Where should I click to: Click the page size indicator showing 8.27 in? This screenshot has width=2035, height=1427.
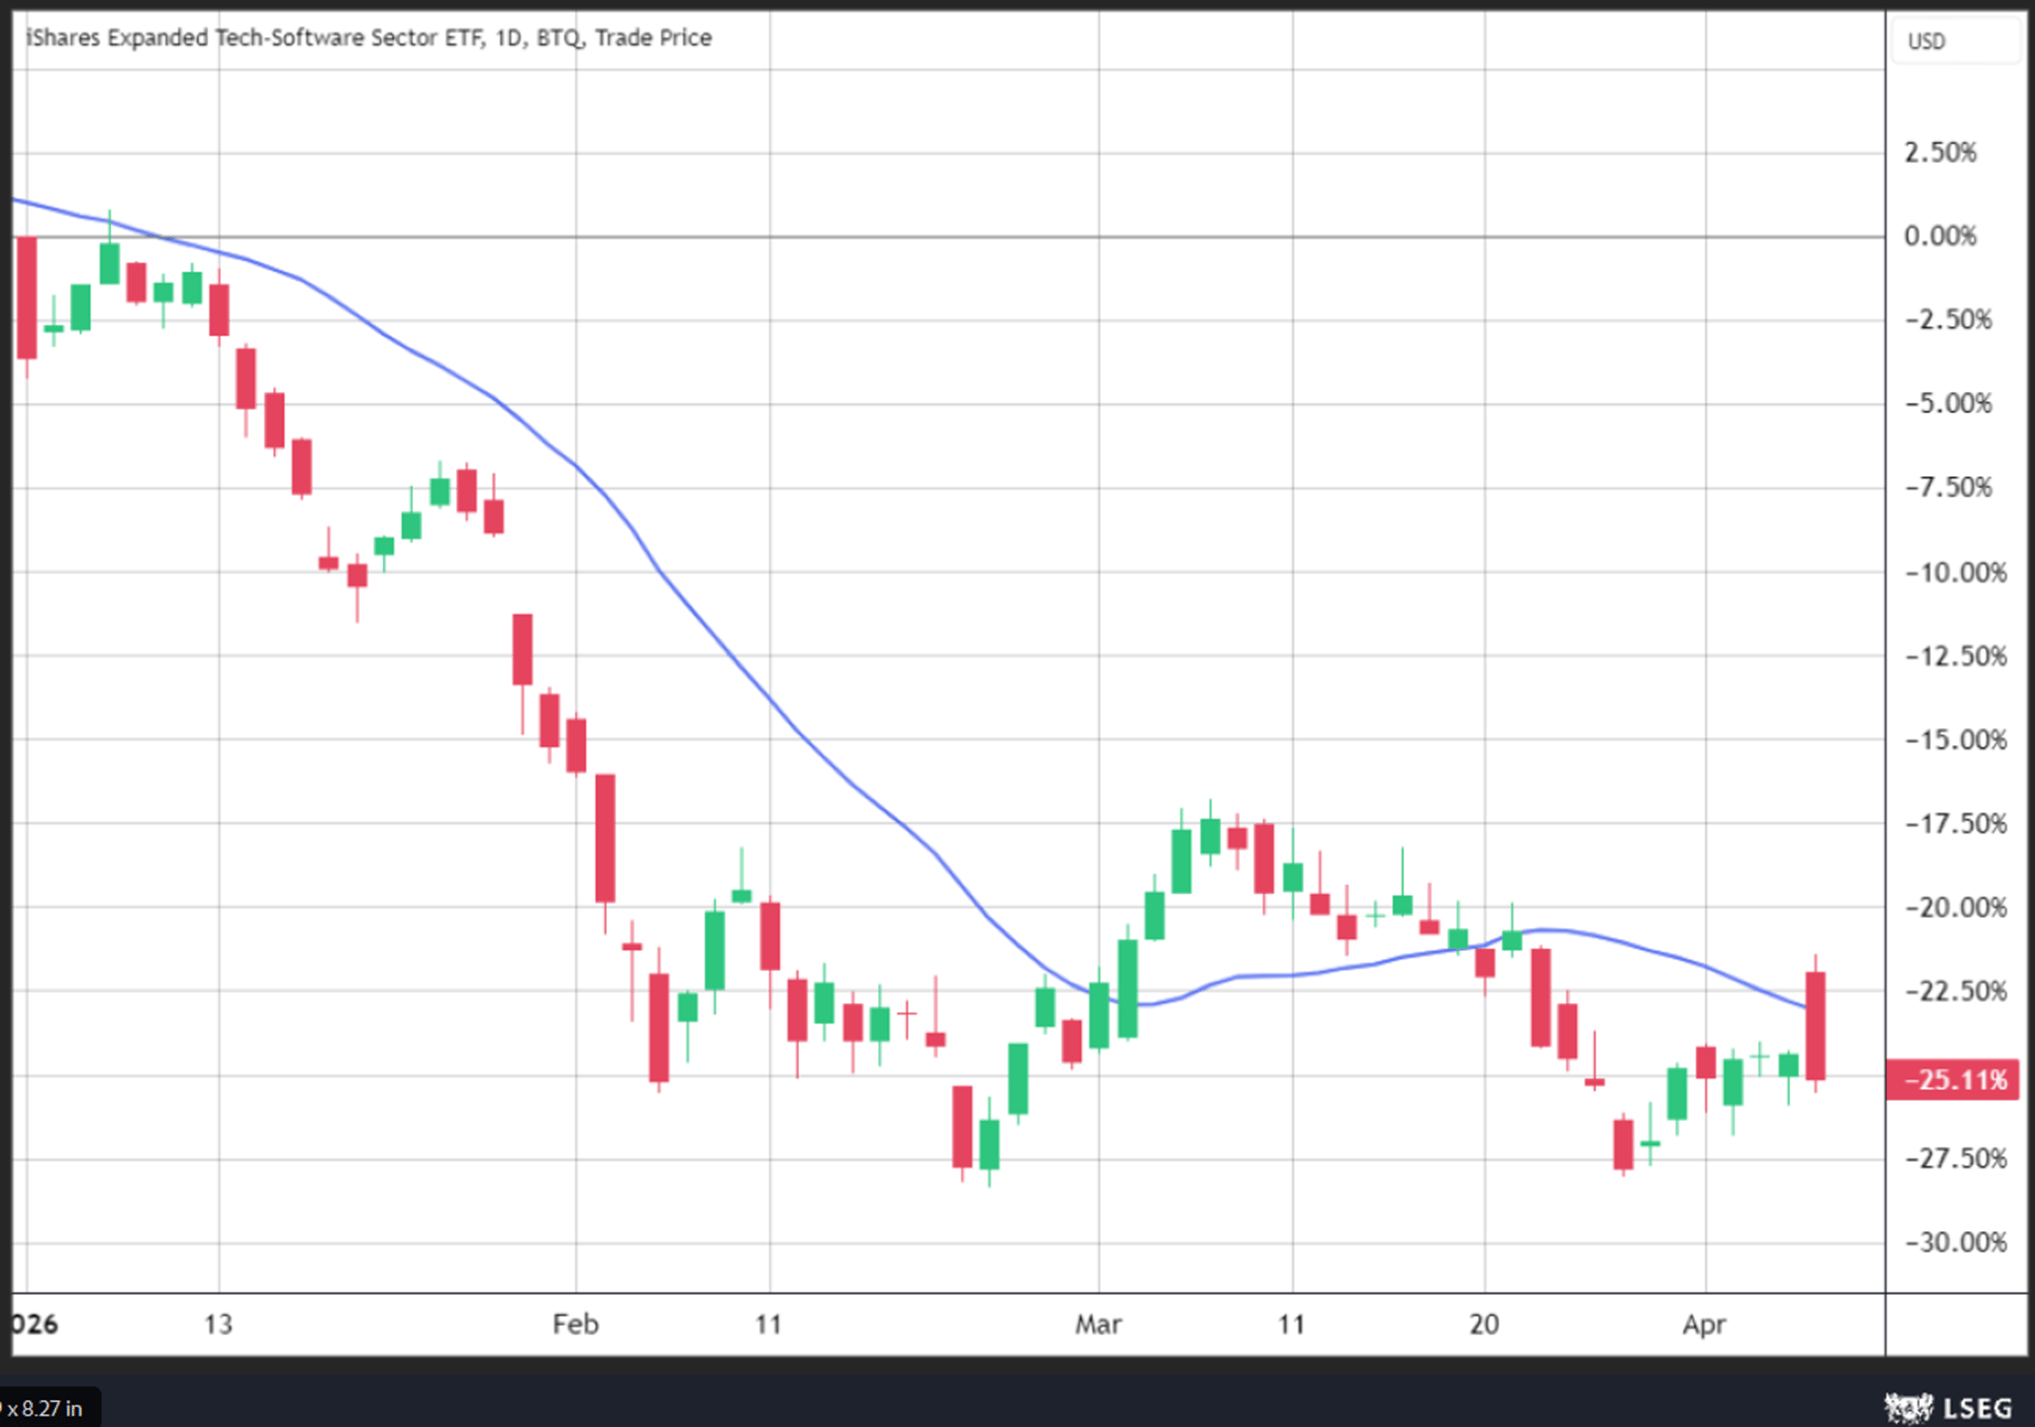click(x=45, y=1409)
